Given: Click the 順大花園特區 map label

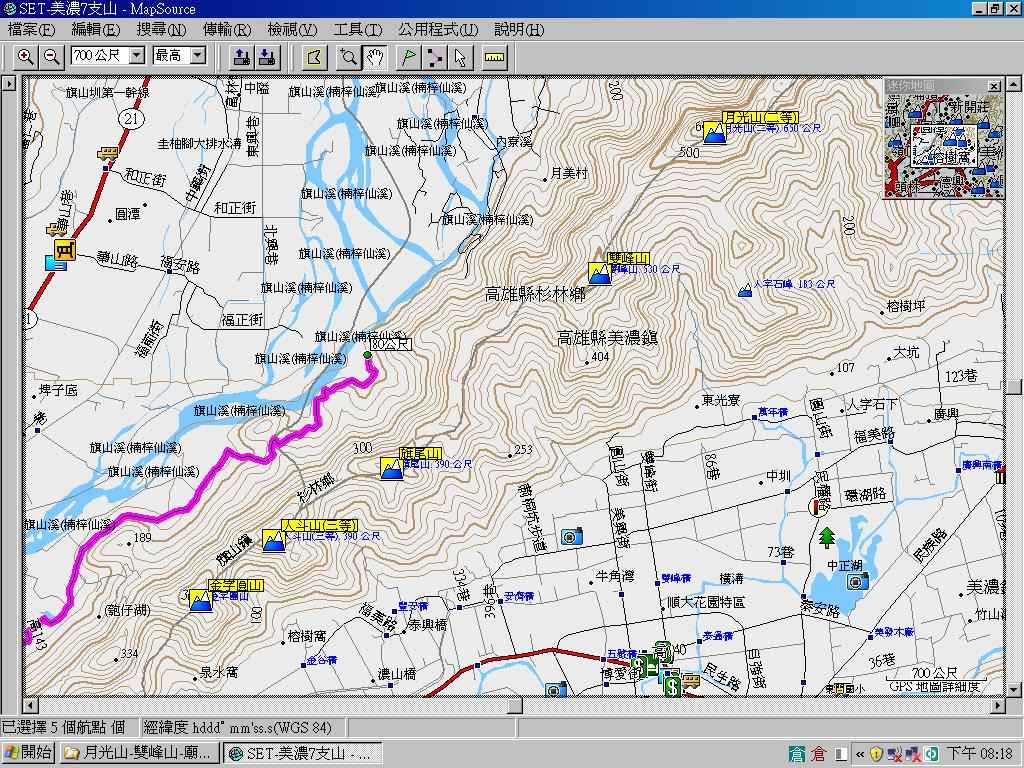Looking at the screenshot, I should pyautogui.click(x=706, y=602).
